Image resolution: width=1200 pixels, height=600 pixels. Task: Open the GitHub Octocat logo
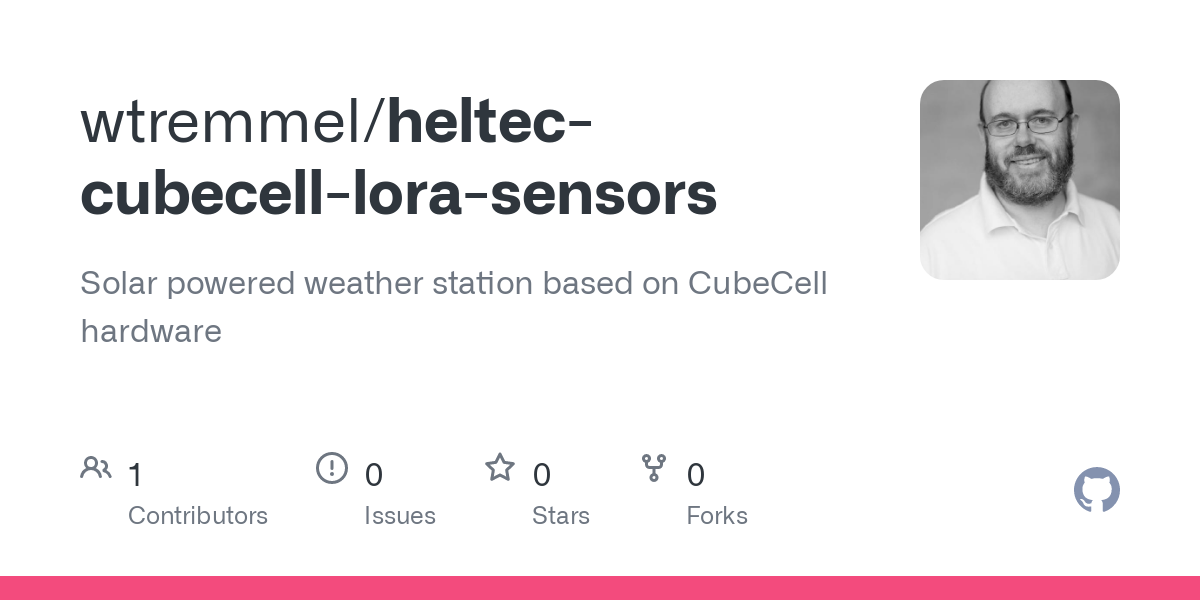(x=1097, y=490)
